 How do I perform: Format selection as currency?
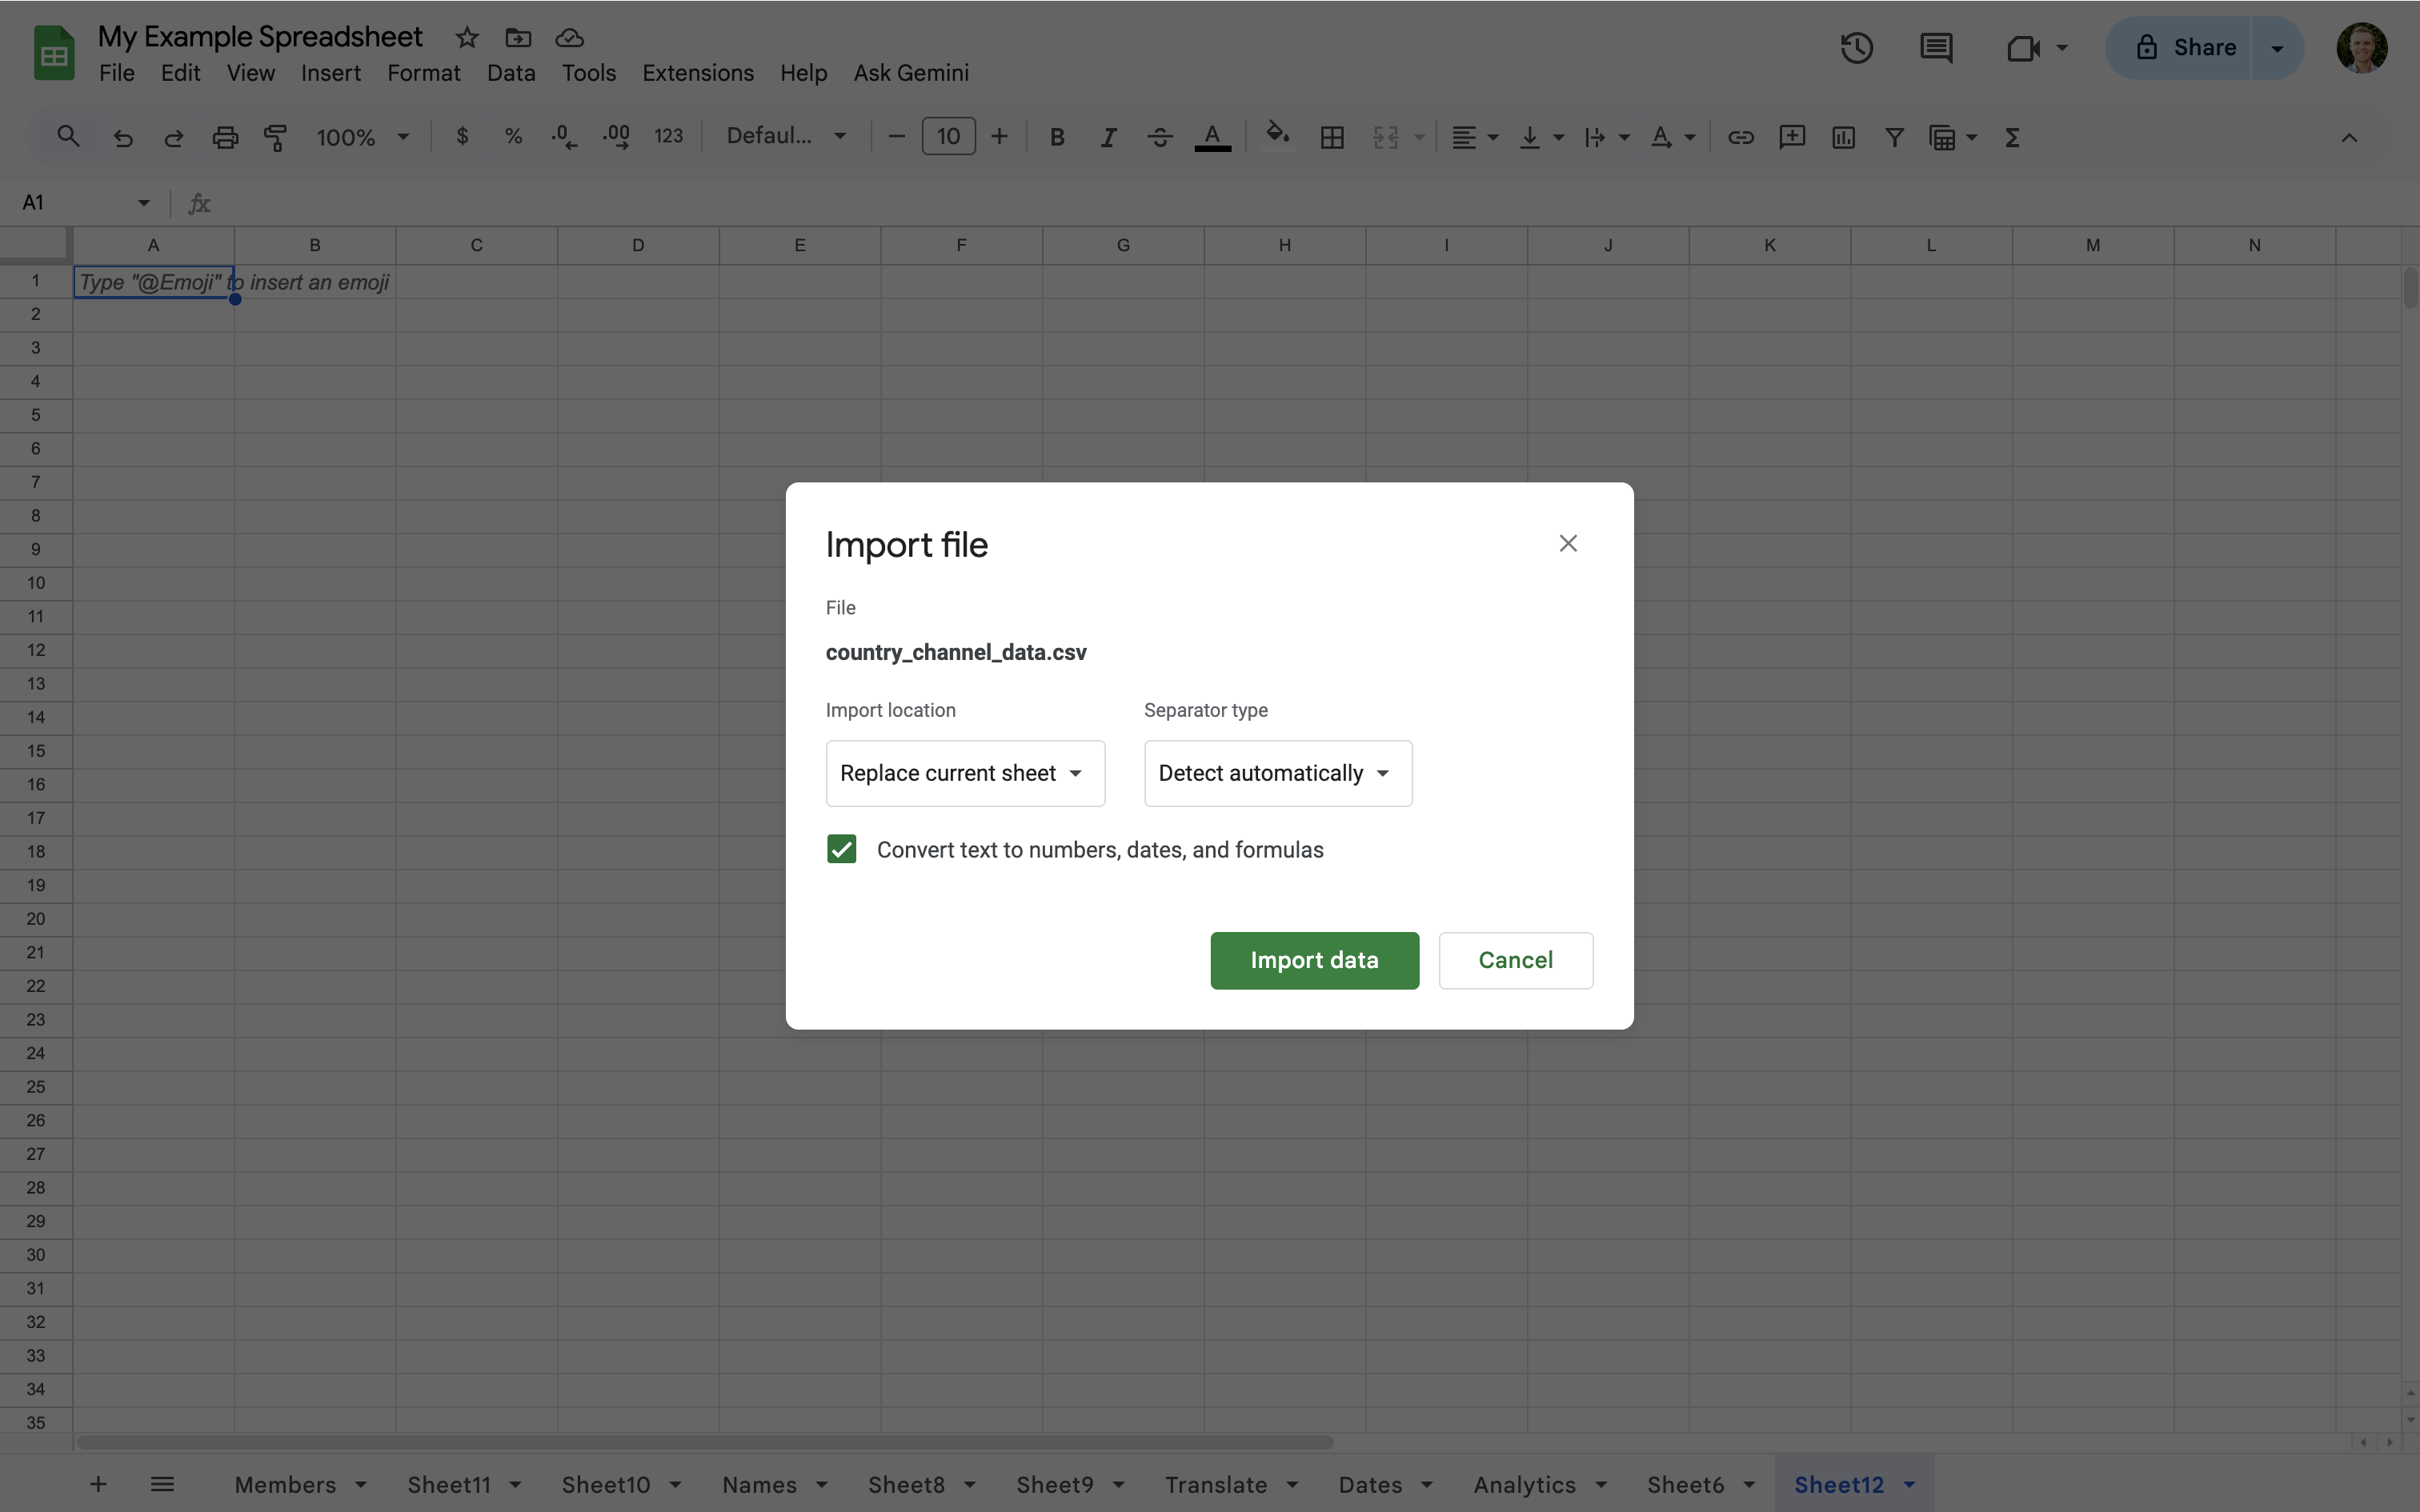coord(461,136)
